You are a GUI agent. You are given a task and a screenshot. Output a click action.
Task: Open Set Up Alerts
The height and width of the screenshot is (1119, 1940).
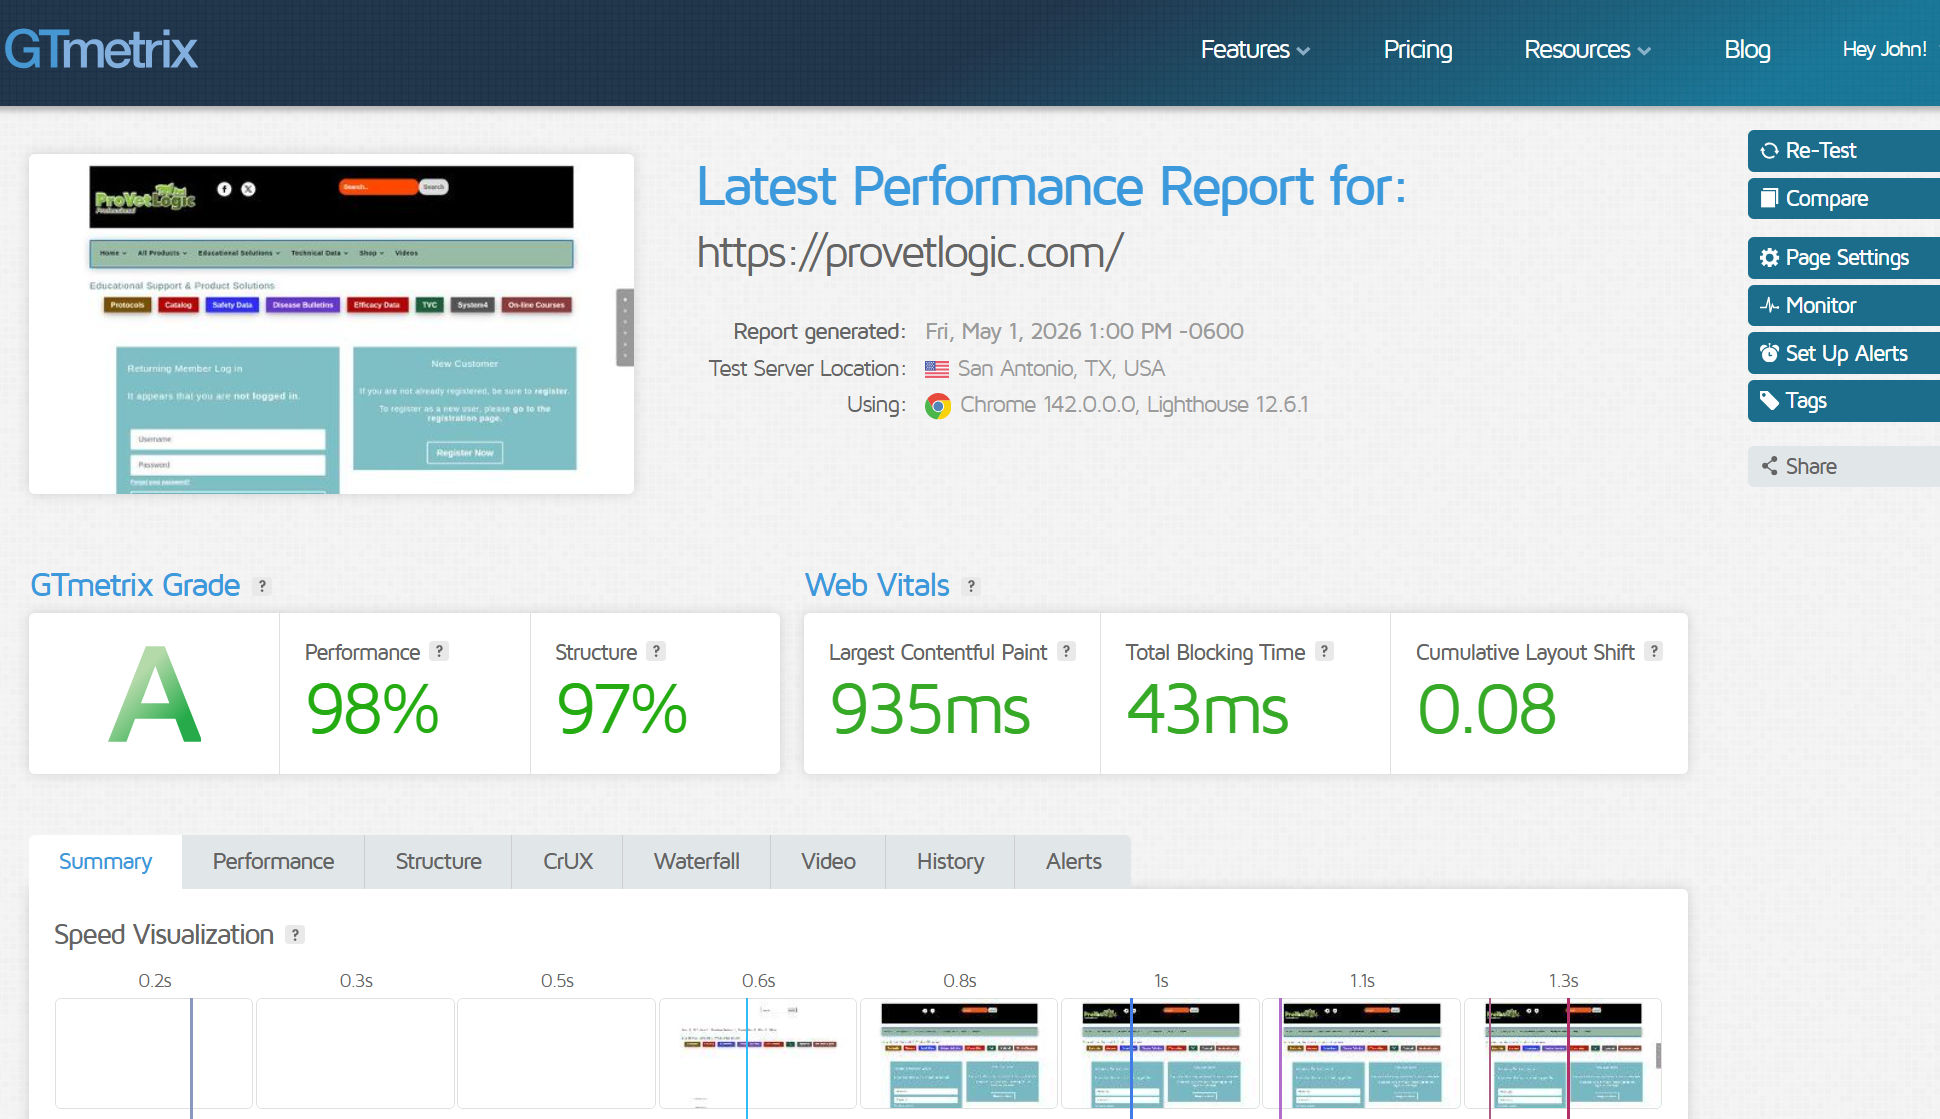[1843, 353]
